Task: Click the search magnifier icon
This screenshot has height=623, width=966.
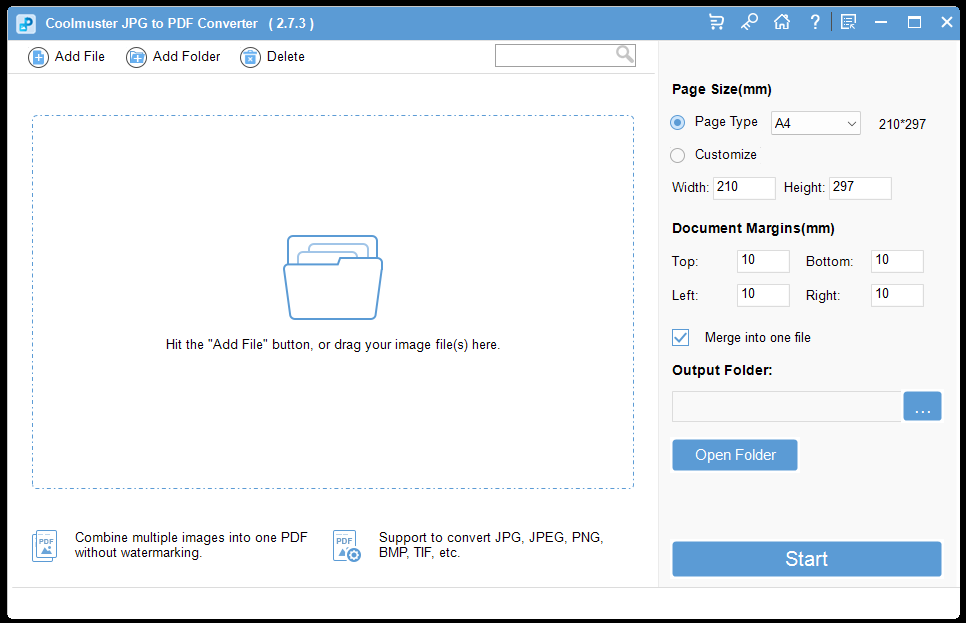Action: (624, 55)
